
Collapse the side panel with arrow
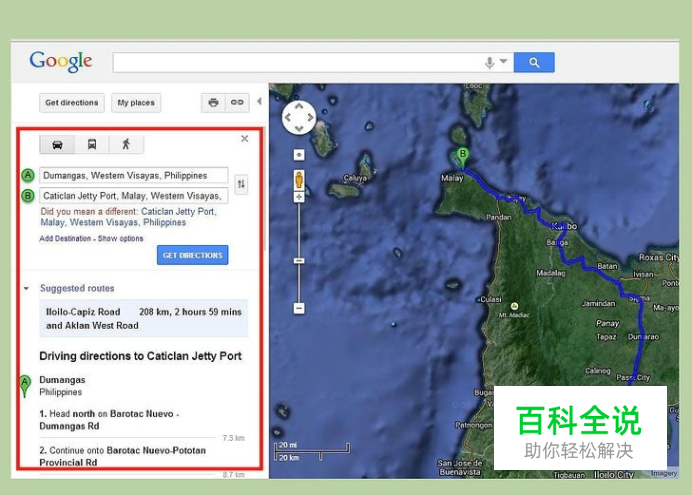coord(260,101)
